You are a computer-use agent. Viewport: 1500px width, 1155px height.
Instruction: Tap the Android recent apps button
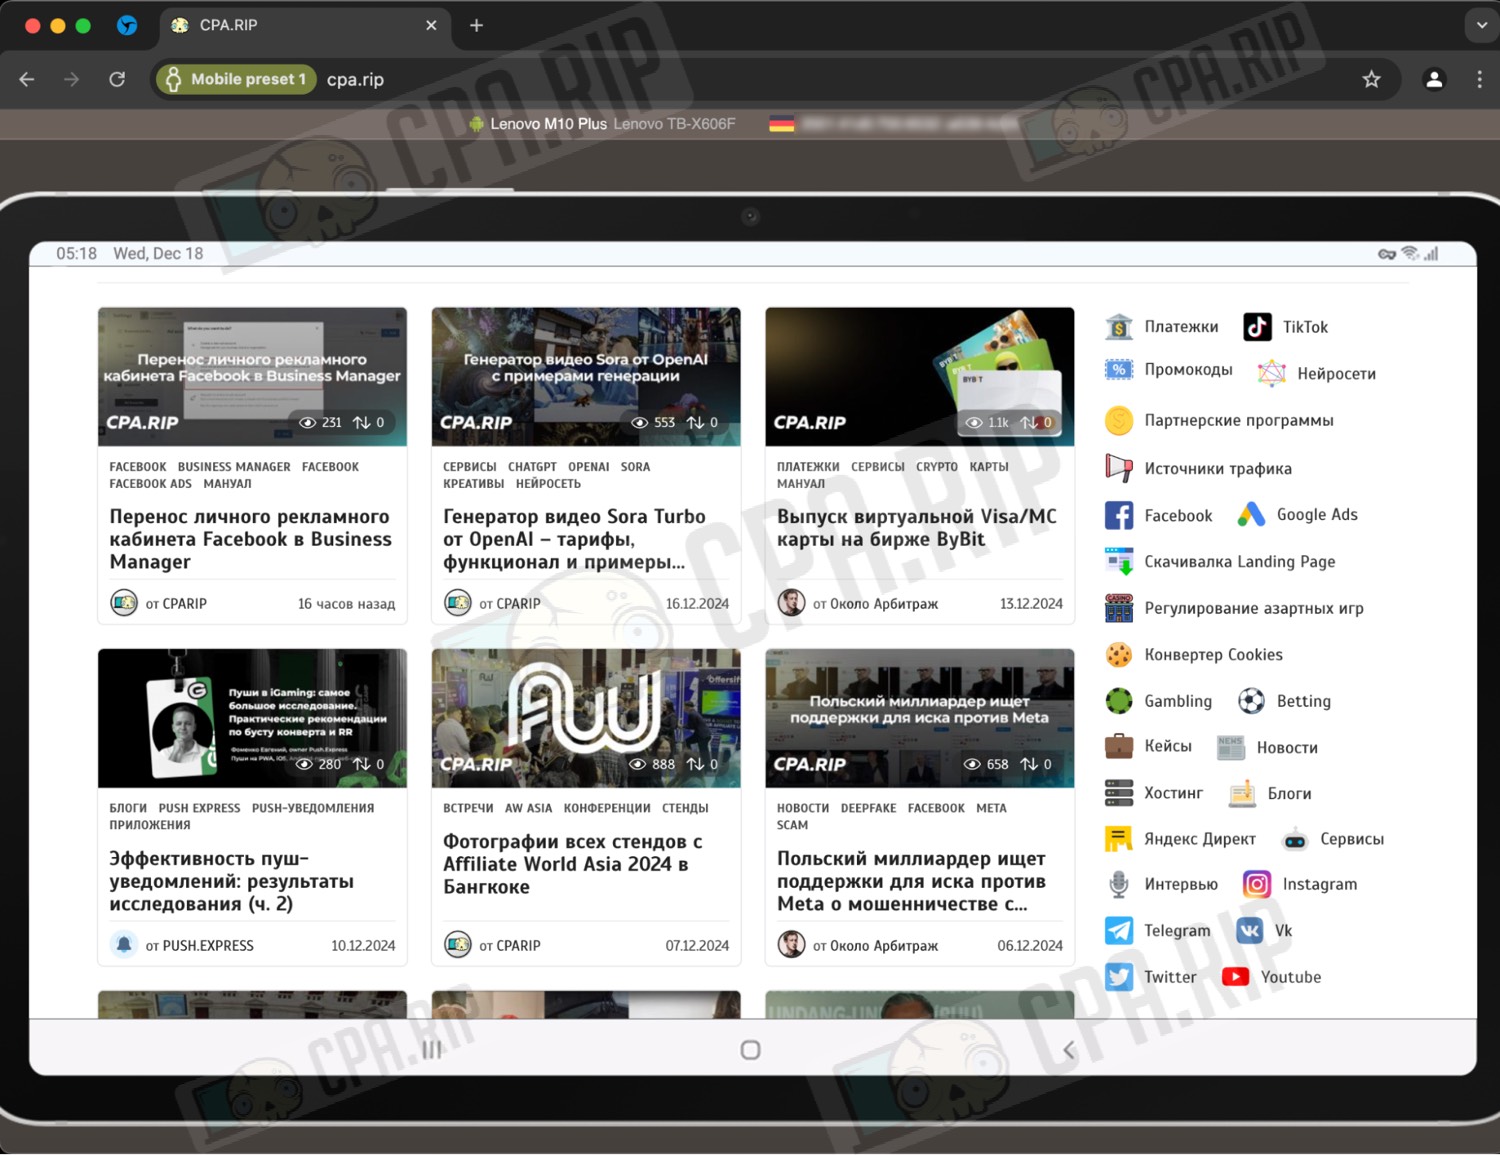[x=432, y=1050]
